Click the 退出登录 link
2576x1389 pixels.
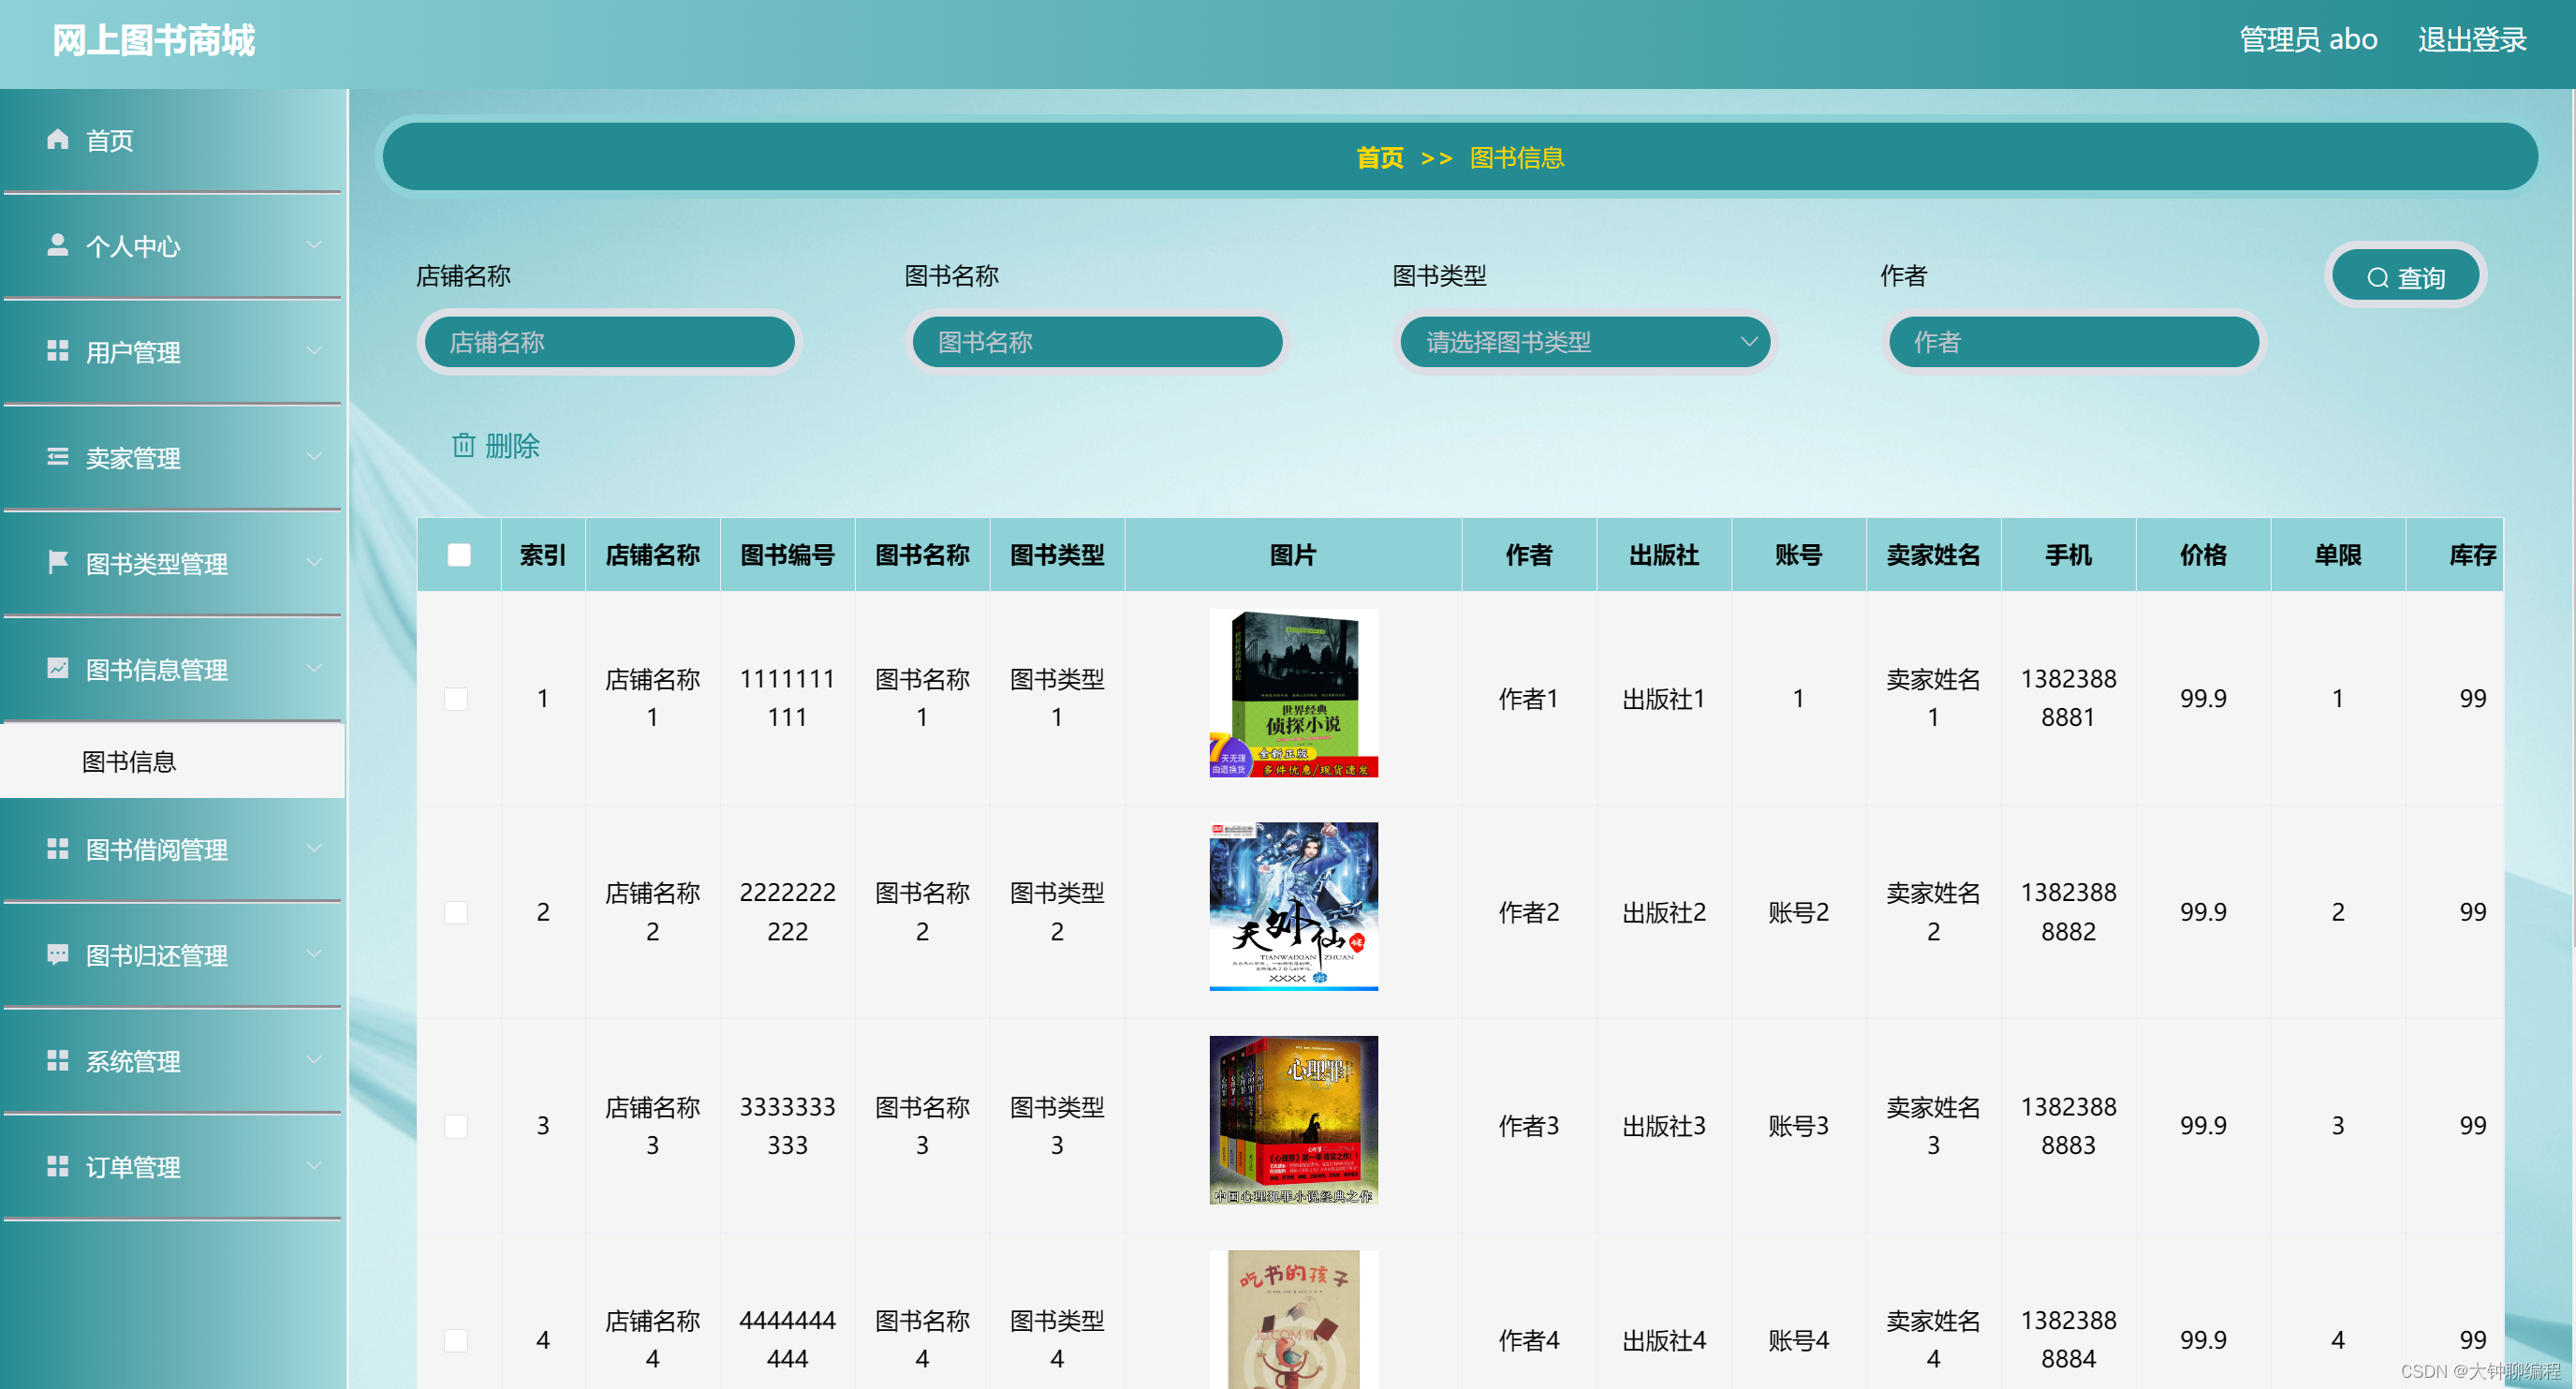(2471, 40)
